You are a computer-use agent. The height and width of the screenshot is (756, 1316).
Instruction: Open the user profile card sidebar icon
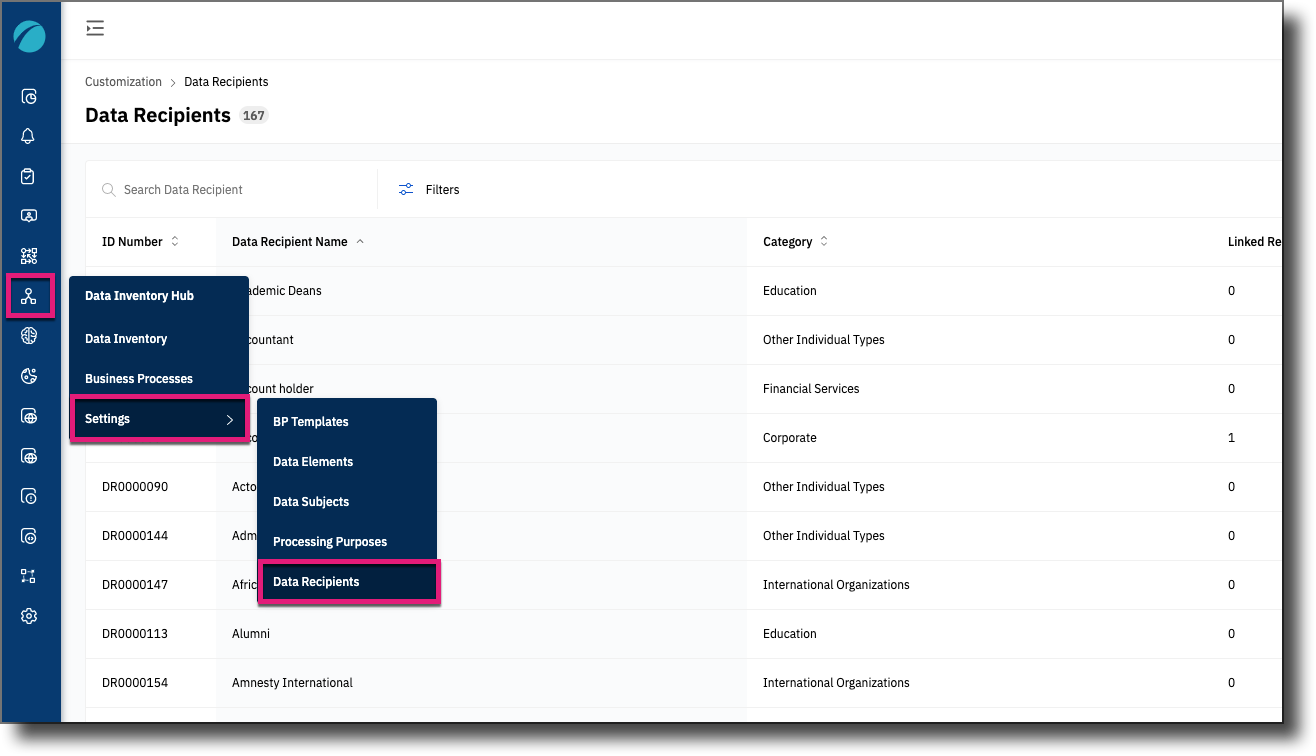(30, 215)
